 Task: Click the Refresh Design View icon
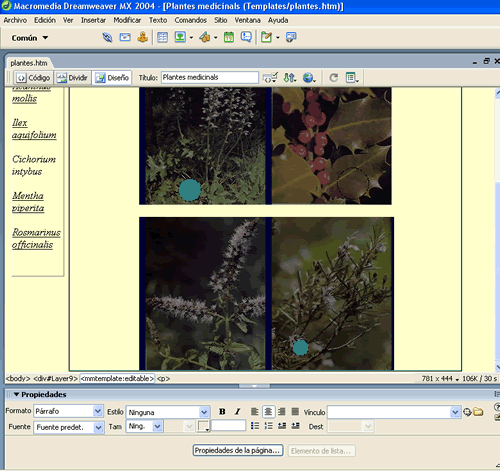(x=334, y=78)
